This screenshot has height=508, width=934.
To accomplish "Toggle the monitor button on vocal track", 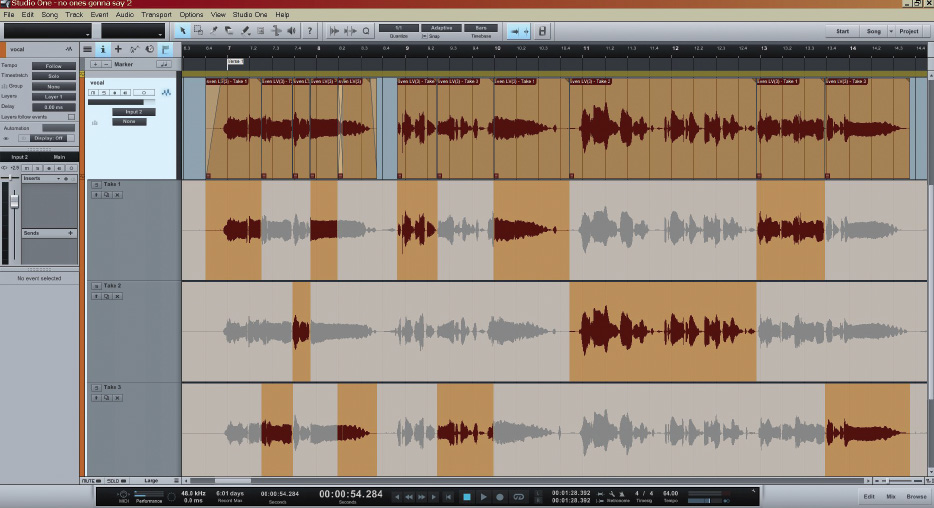I will tap(125, 93).
